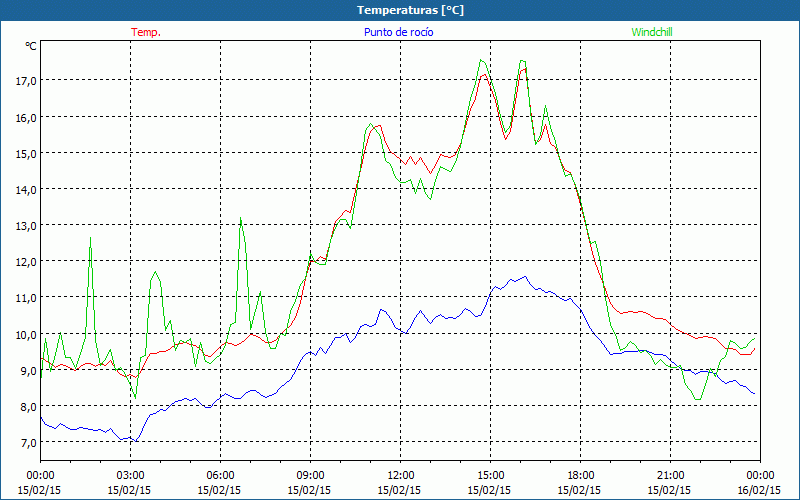Click the Temp. legend label
Image resolution: width=800 pixels, height=500 pixels.
tap(146, 32)
